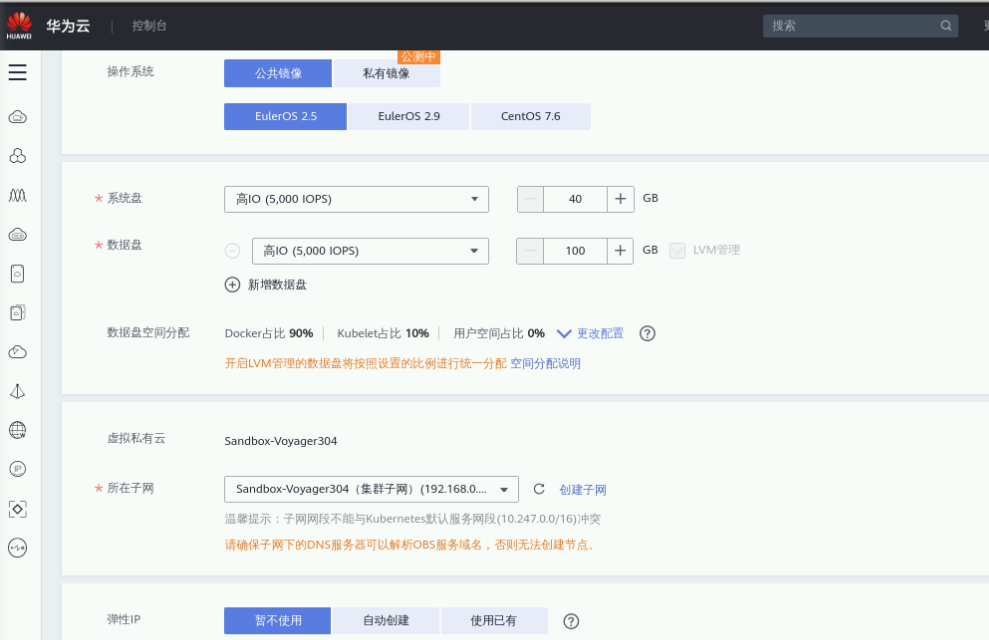Open the diamond scan sidebar icon
The image size is (989, 640).
(x=18, y=509)
